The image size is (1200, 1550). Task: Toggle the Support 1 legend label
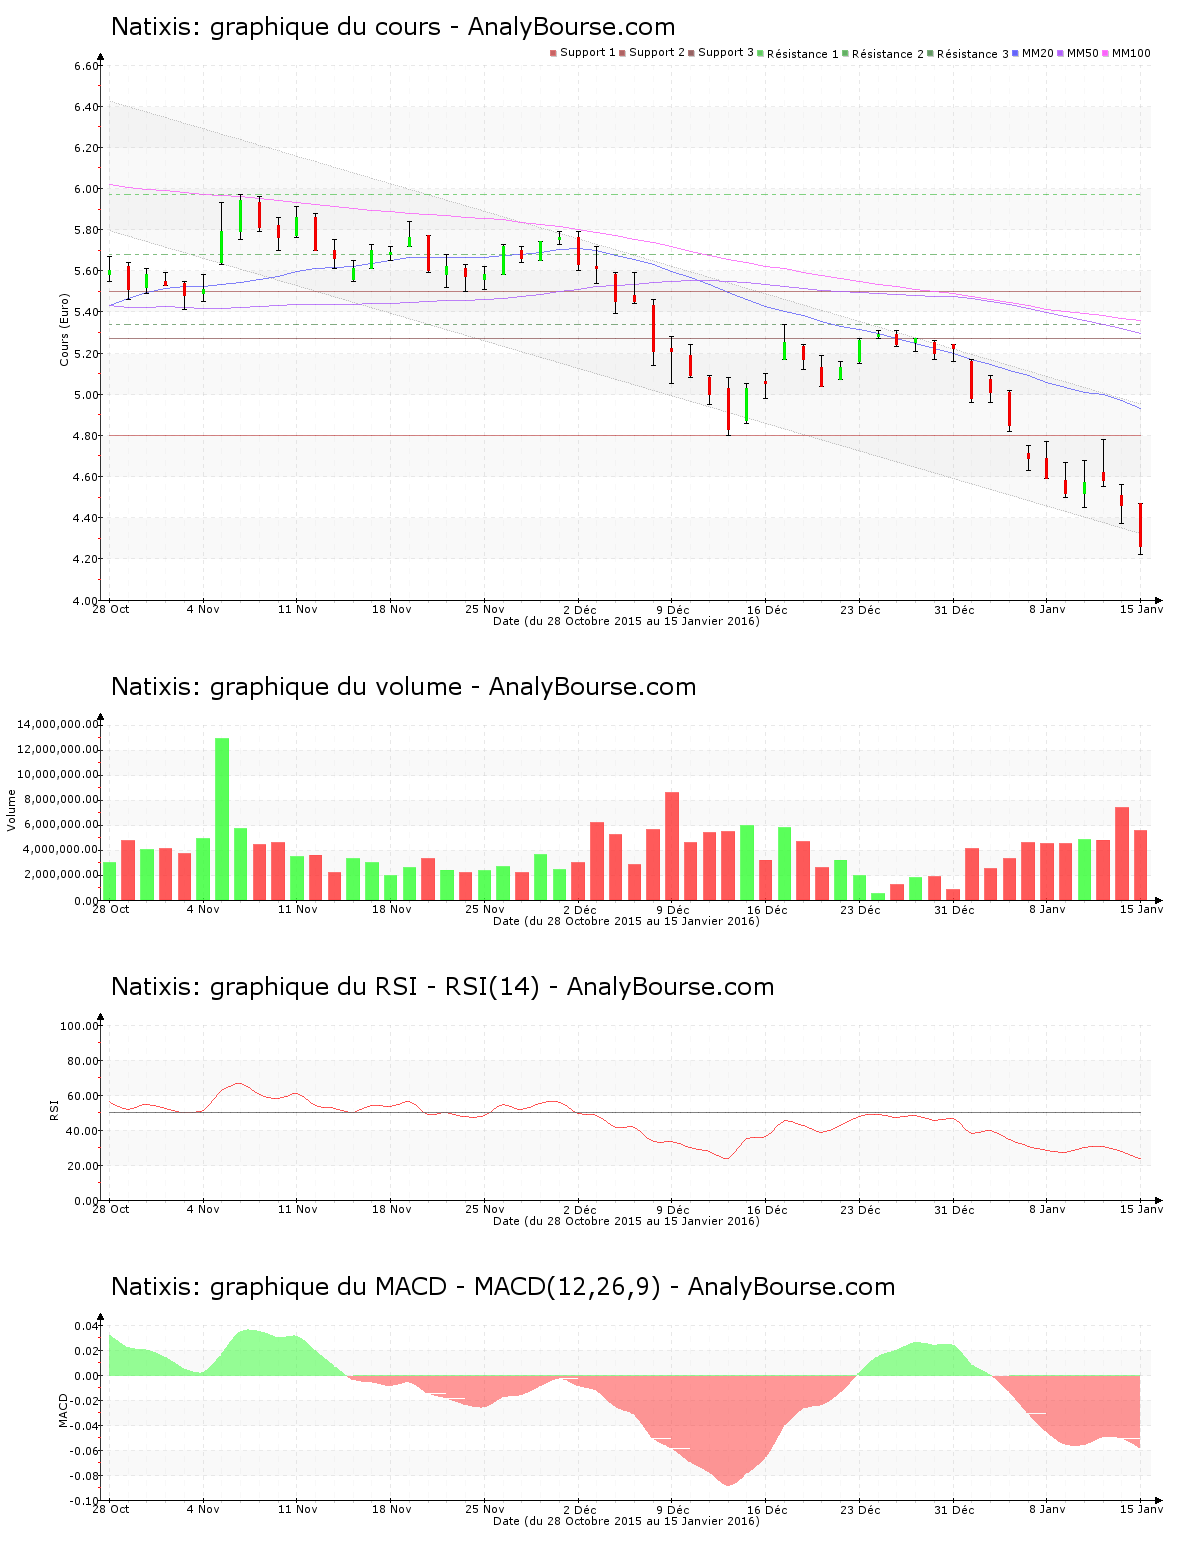point(587,53)
